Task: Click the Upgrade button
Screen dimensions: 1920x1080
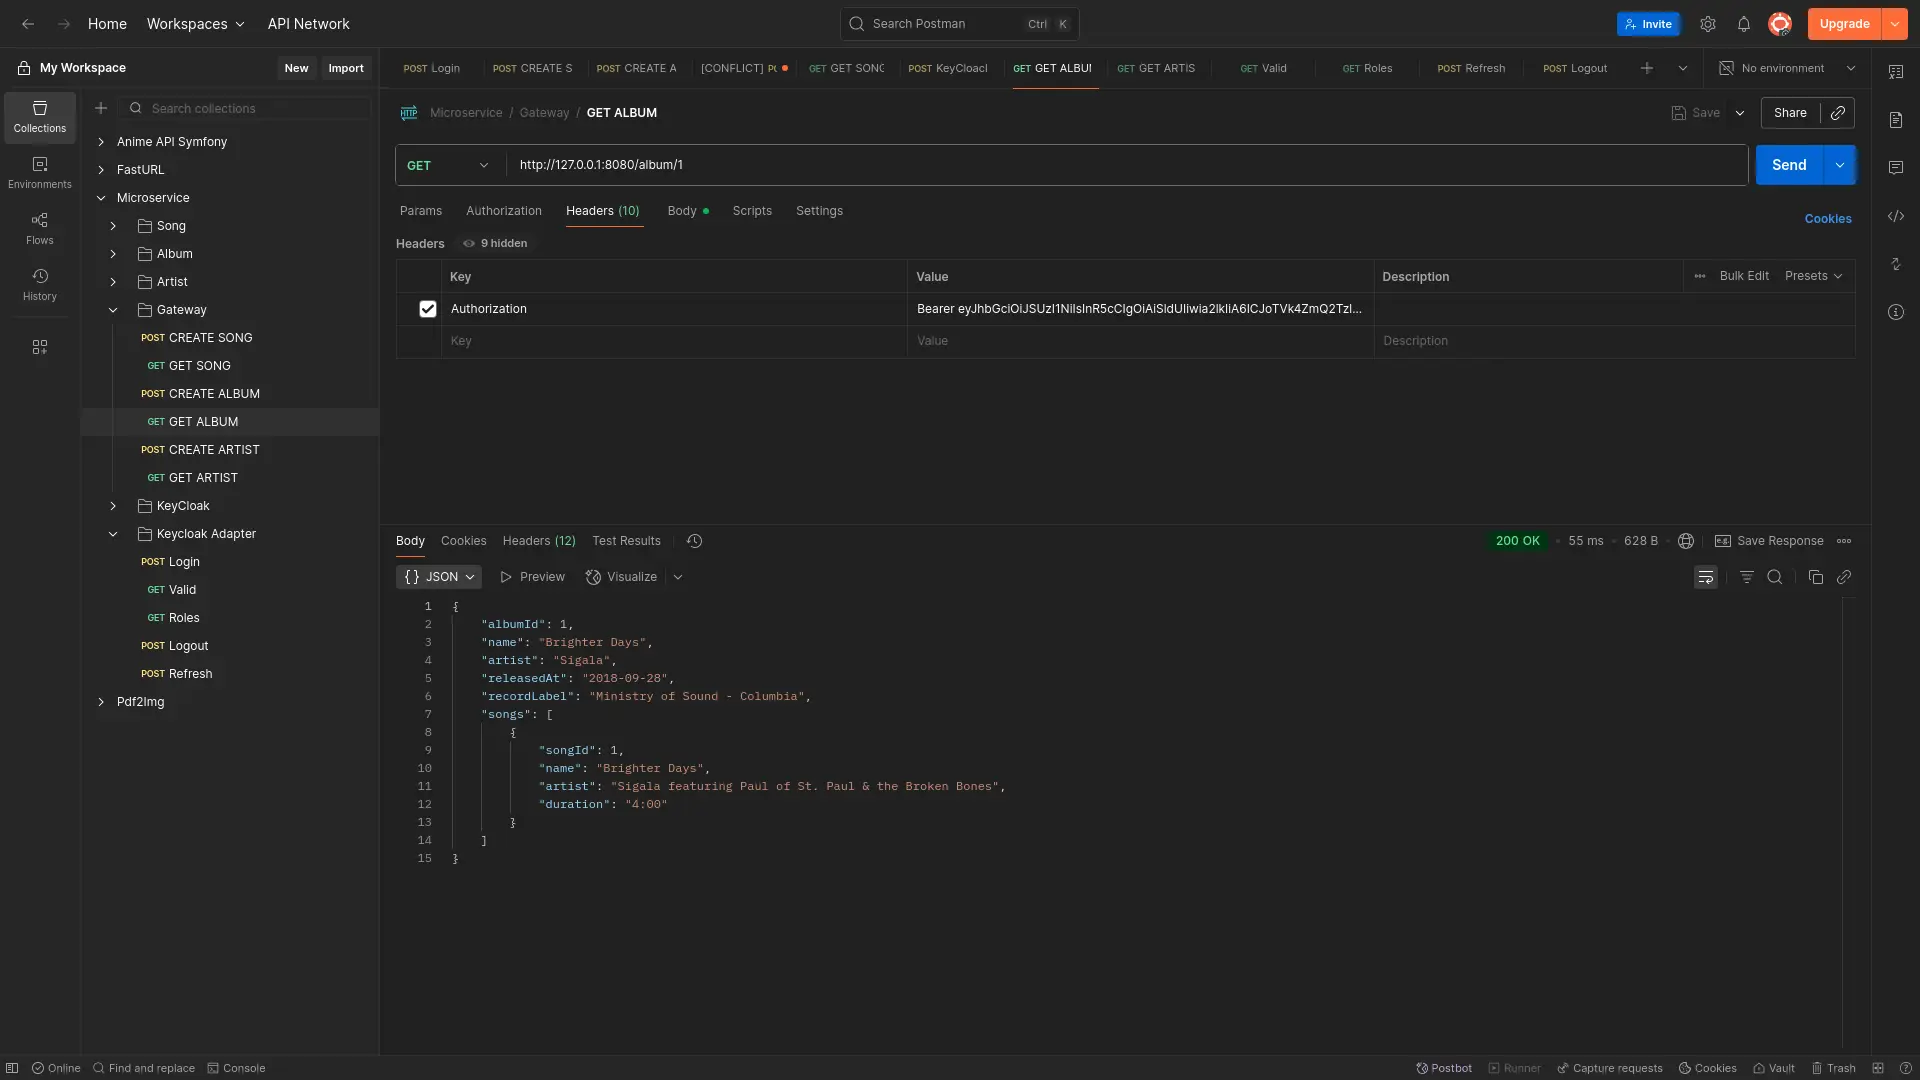Action: click(x=1844, y=24)
